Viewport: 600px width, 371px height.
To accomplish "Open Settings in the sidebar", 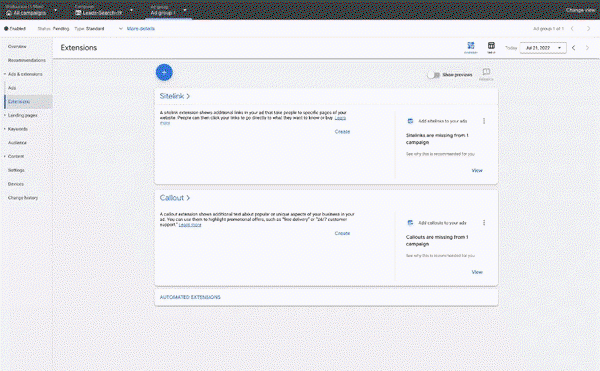I will coord(16,170).
